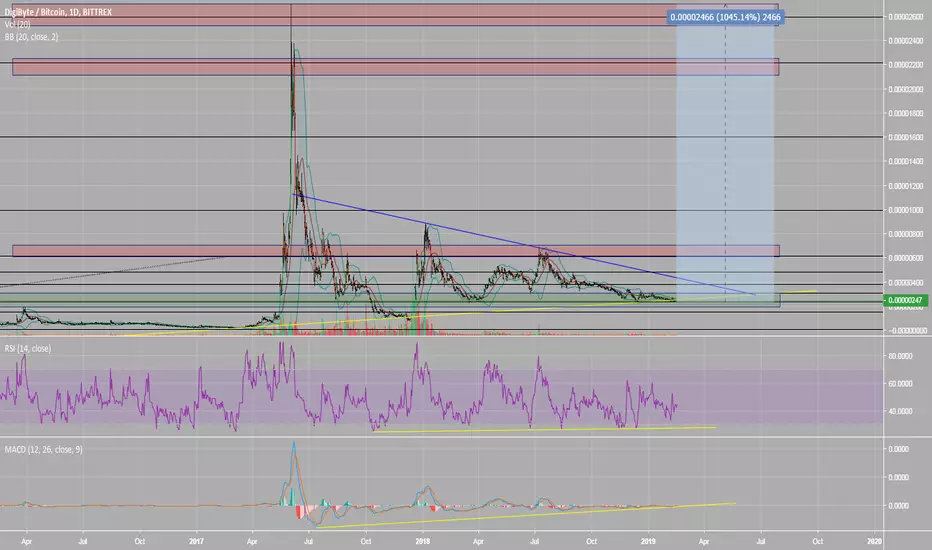Click the 0.00001400 price axis label

coord(906,161)
